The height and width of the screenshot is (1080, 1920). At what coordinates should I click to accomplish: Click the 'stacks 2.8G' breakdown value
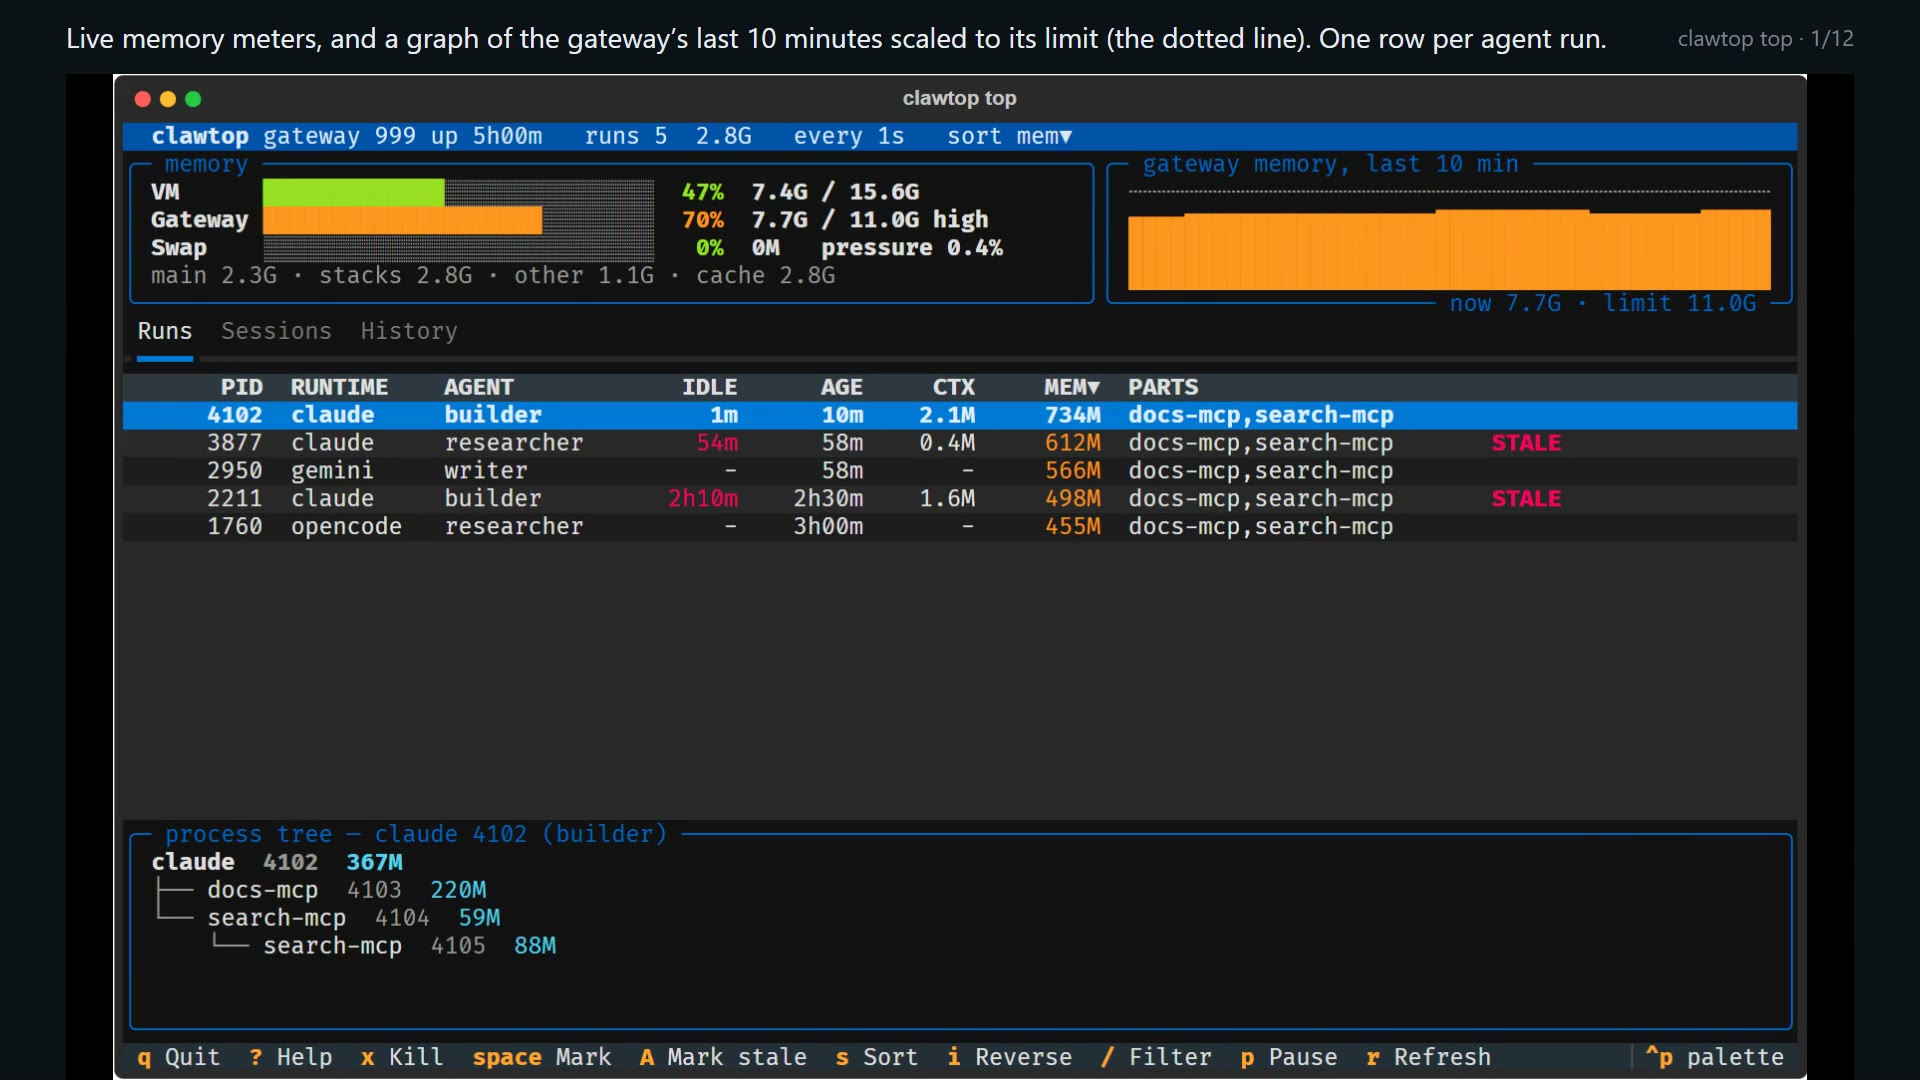(x=395, y=276)
